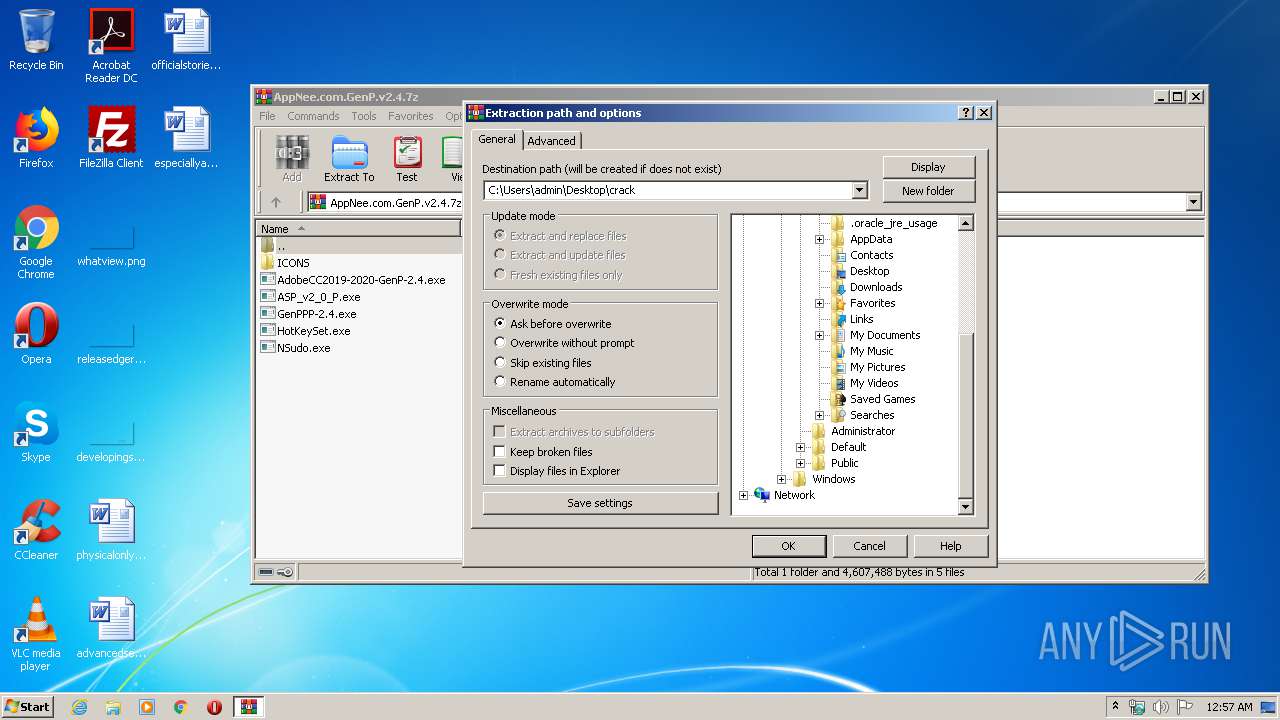Viewport: 1280px width, 720px height.
Task: Open the Commands menu in WinRAR
Action: [313, 116]
